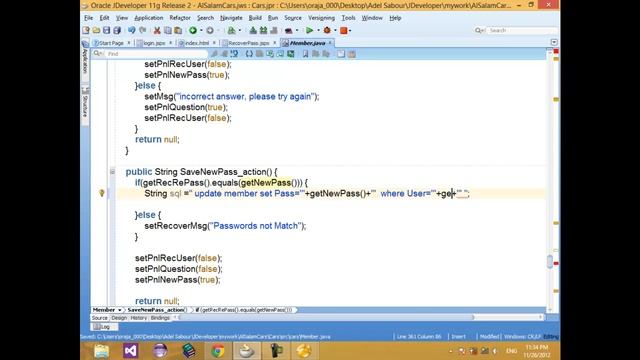Click SaveNewPass_action breadcrumb item

tap(157, 310)
